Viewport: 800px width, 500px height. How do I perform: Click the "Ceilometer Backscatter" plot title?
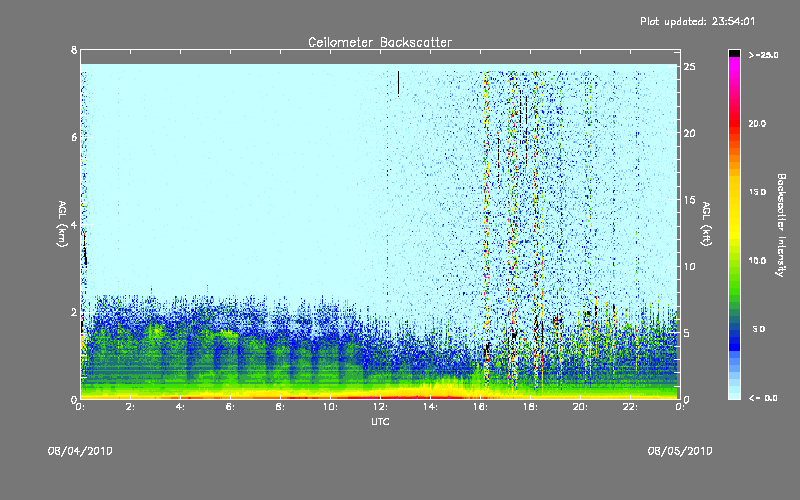[380, 42]
